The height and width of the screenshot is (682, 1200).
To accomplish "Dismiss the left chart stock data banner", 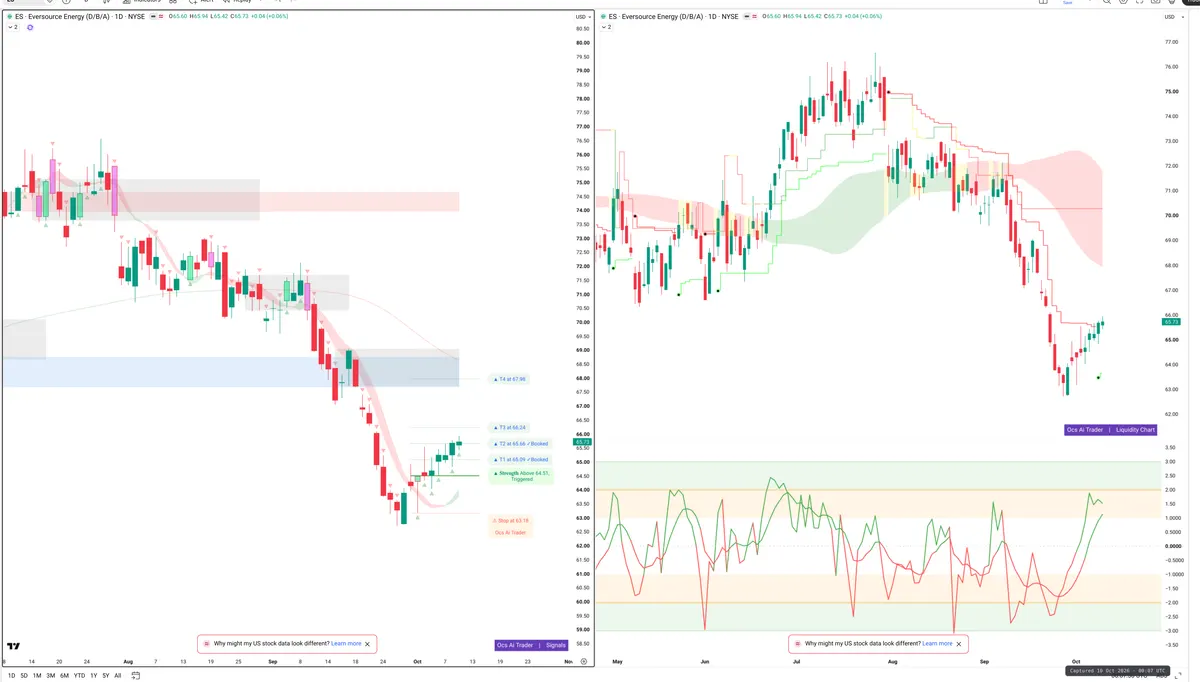I will [368, 644].
